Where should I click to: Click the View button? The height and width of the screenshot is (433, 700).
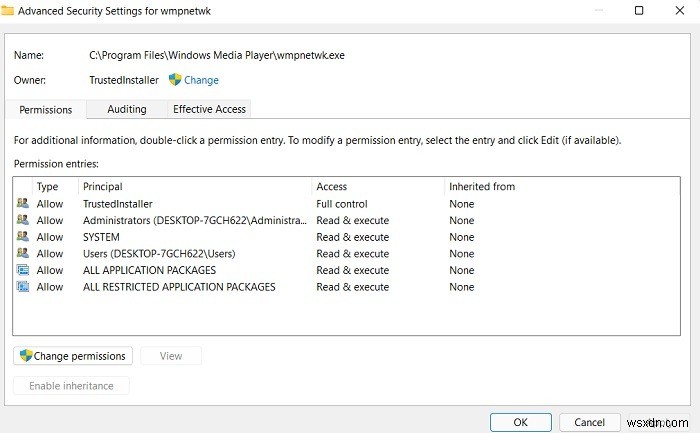(x=171, y=356)
